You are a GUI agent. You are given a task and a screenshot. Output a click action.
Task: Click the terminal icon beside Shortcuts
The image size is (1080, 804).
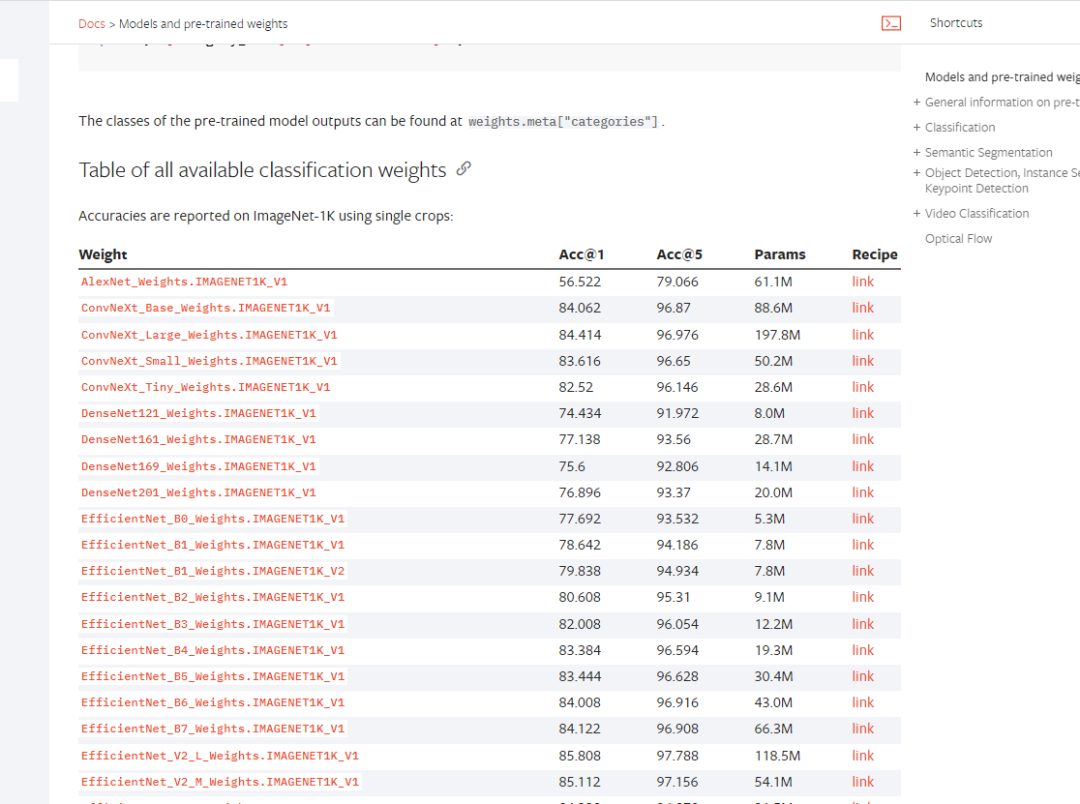(x=891, y=23)
